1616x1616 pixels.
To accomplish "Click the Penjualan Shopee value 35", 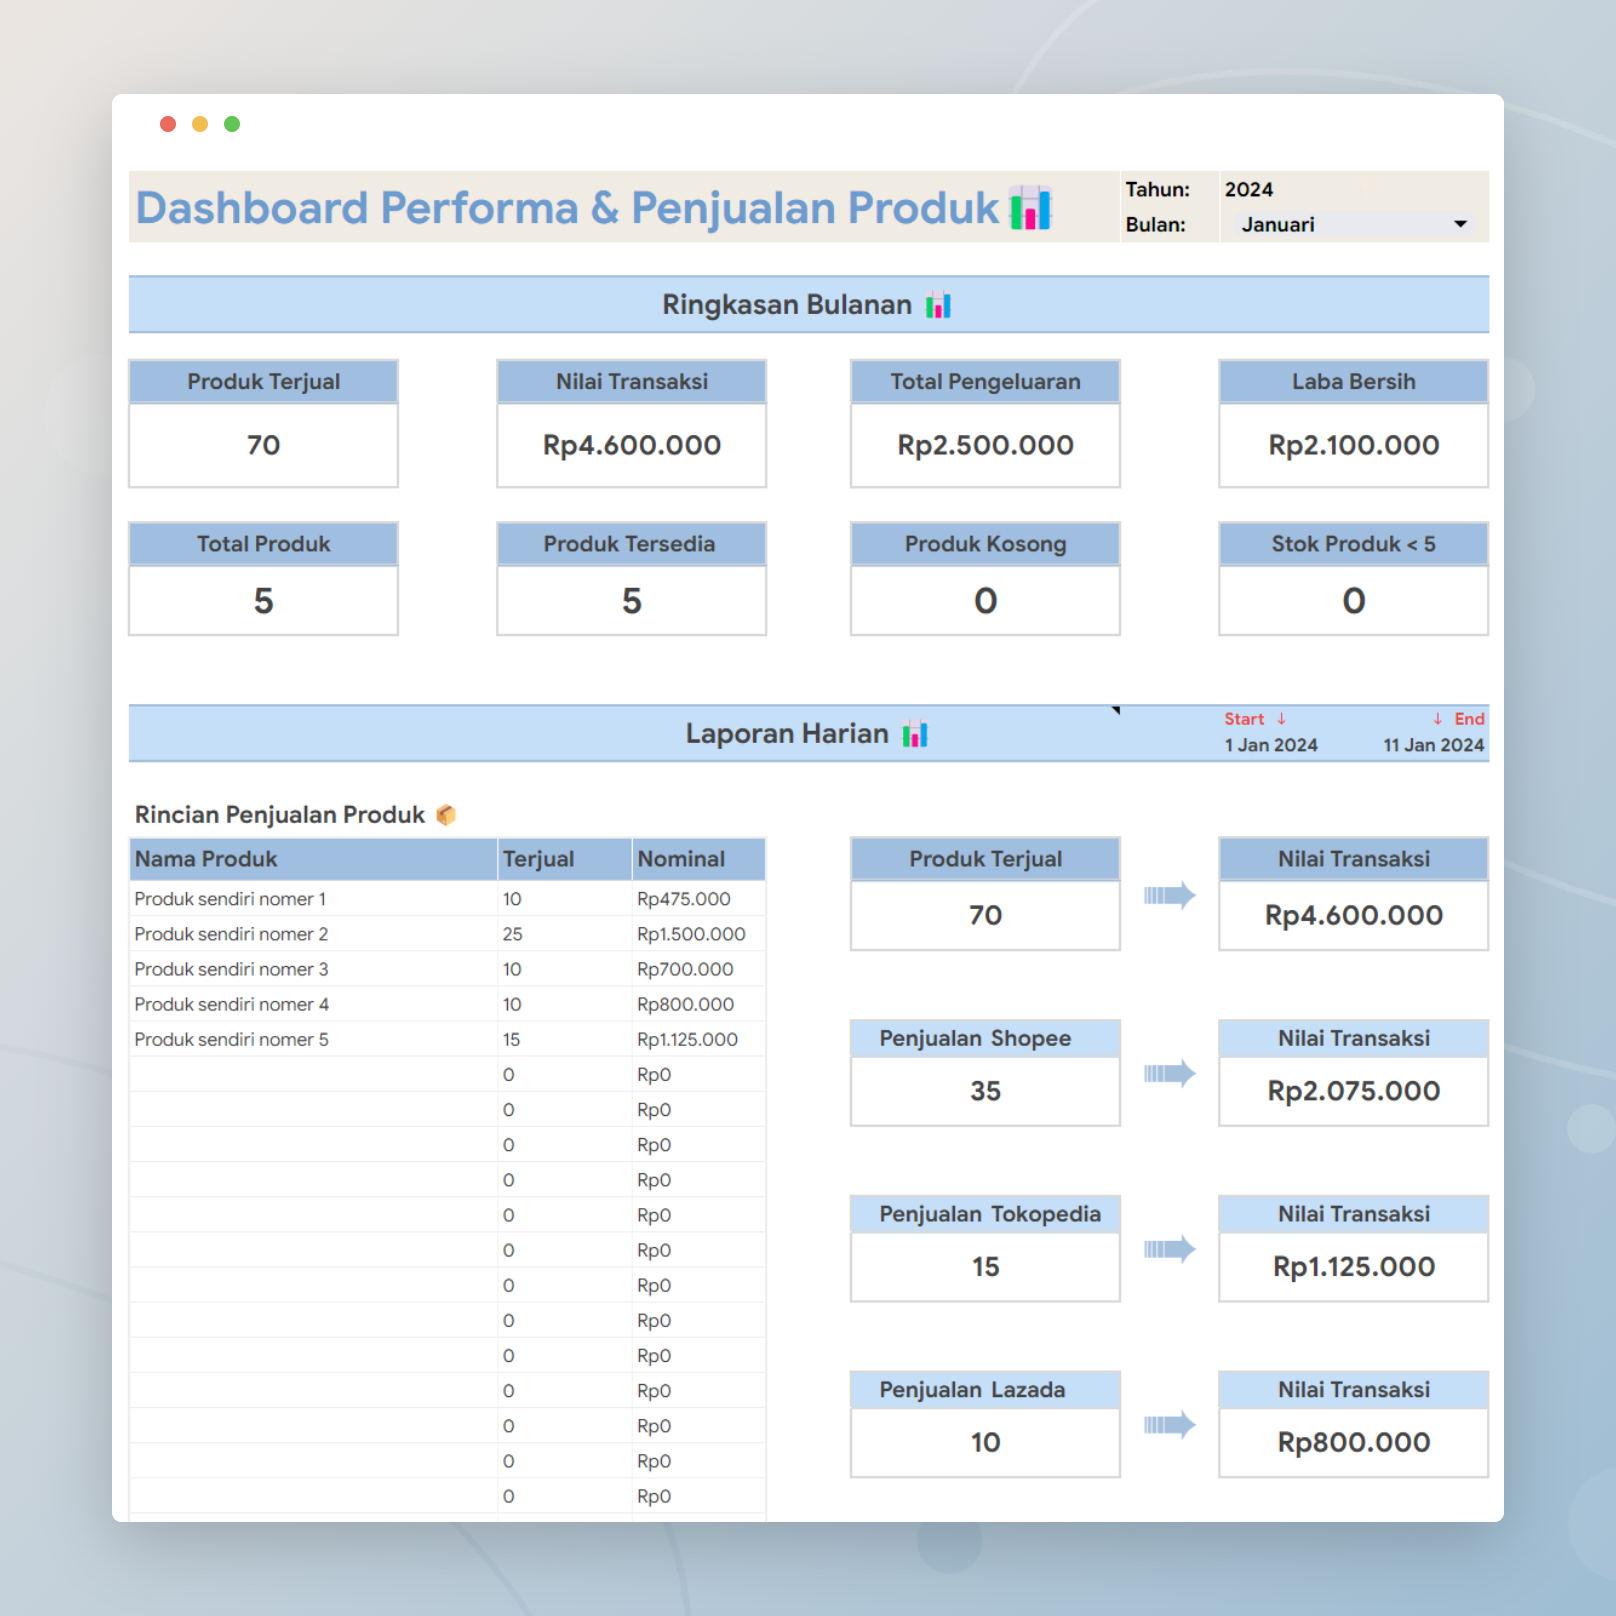I will point(985,1091).
